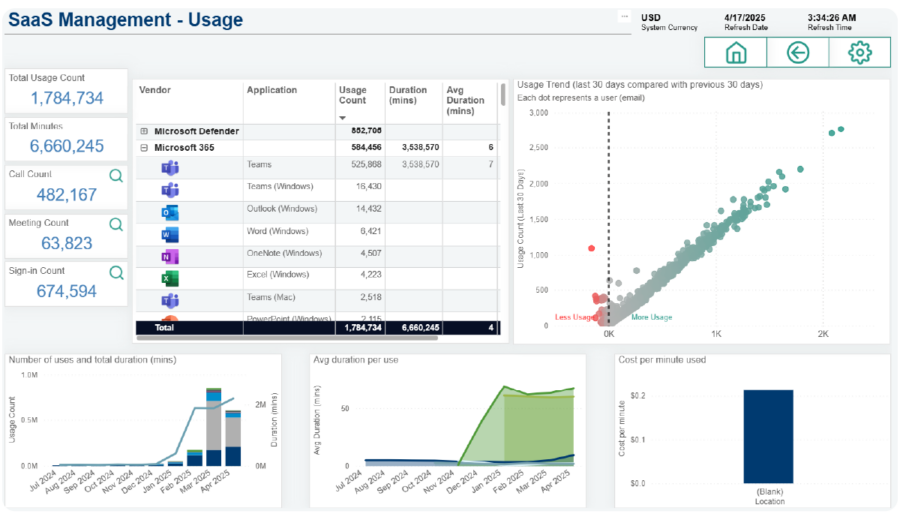Click the Meeting Count magnifier icon

(x=116, y=224)
